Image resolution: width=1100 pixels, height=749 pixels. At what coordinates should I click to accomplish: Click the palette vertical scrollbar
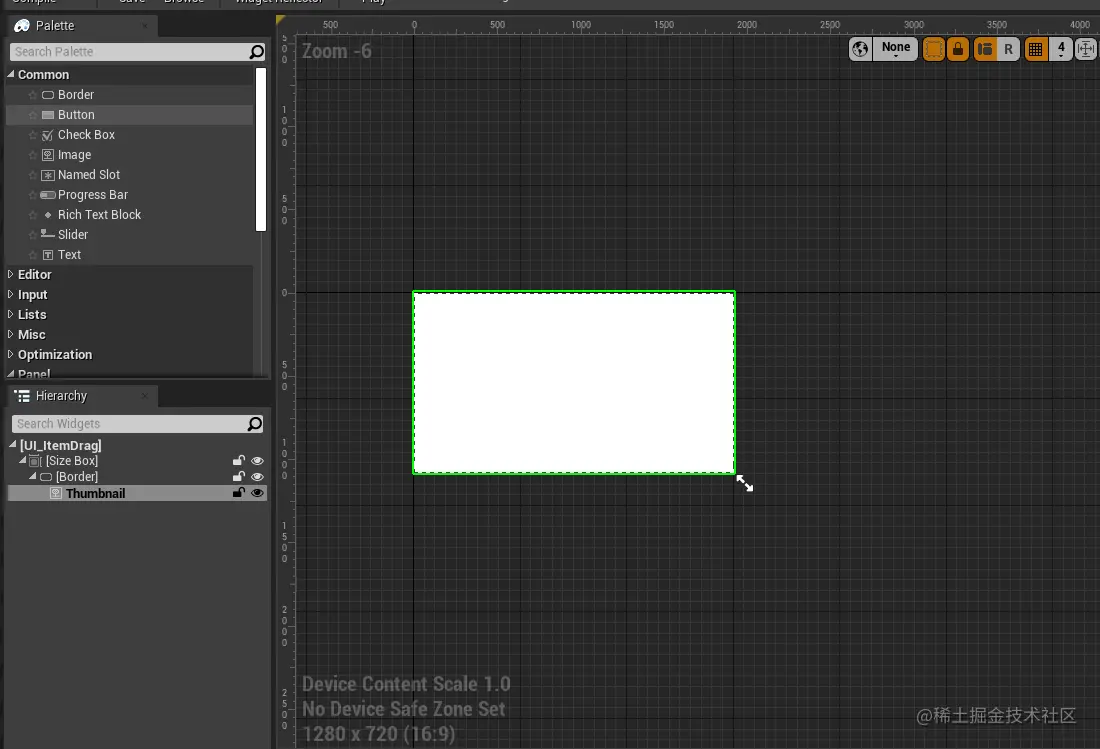coord(261,149)
